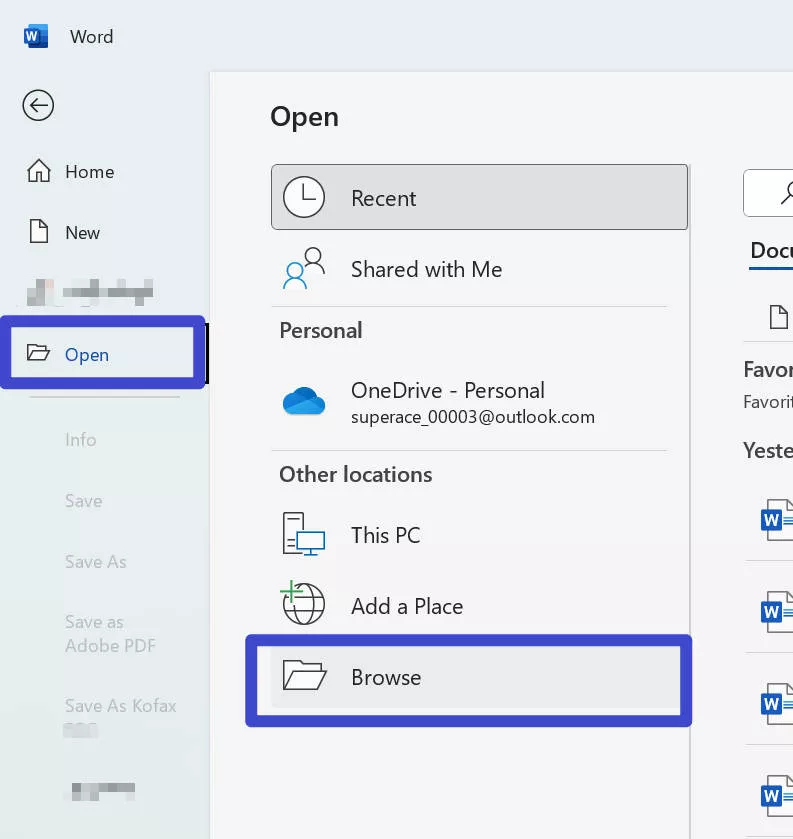Open the Recent locations list
Screen dimensions: 793x839
pos(479,197)
